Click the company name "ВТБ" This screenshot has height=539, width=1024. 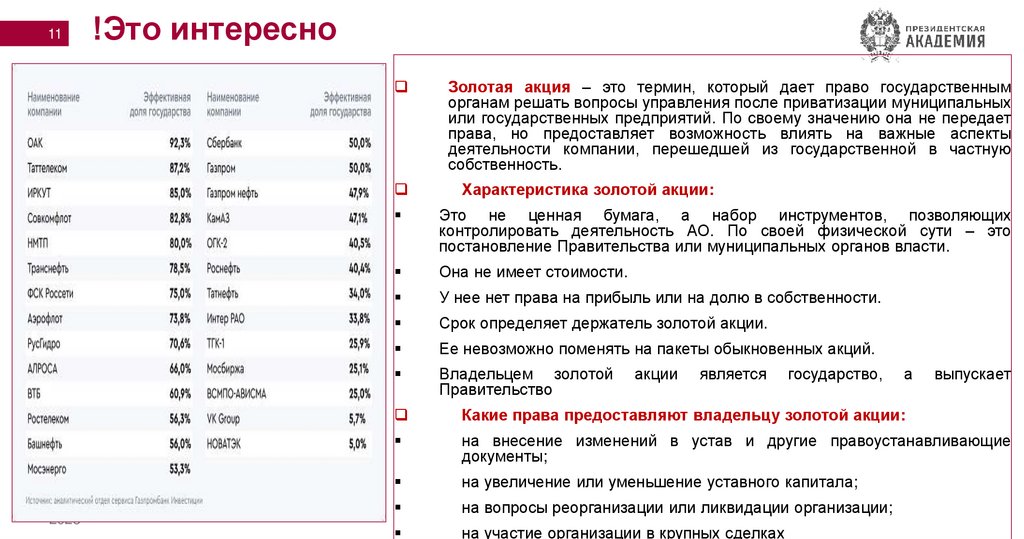34,394
